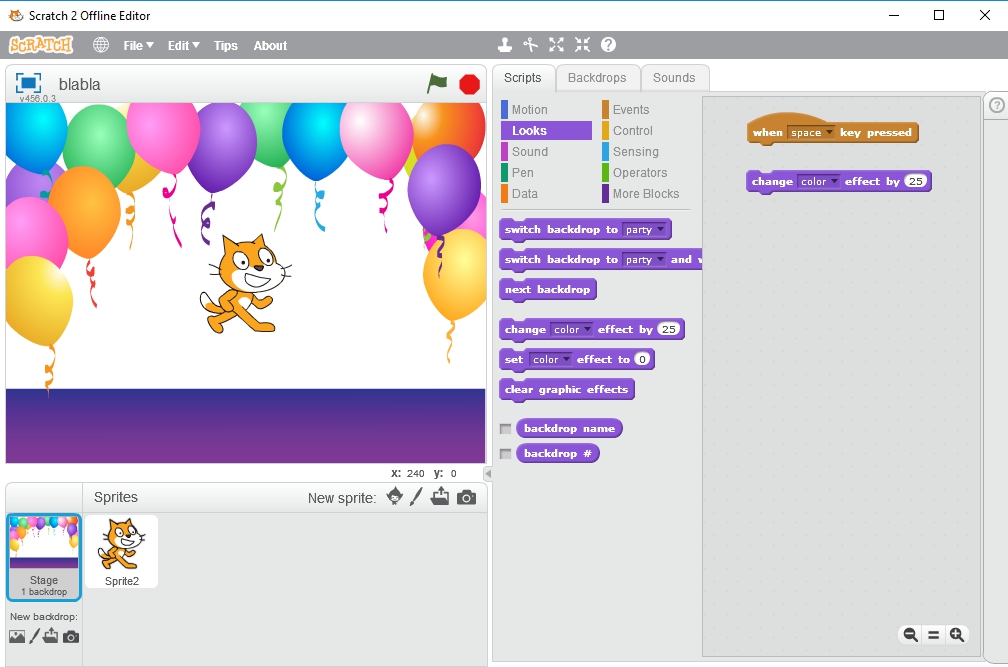Click the 0 value in set effect block
The image size is (1008, 667).
(642, 359)
